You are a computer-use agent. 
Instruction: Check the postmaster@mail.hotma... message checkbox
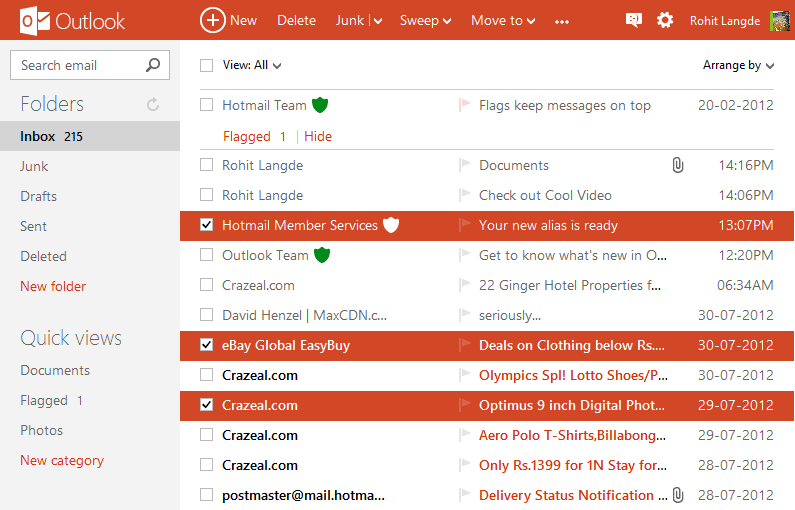(206, 494)
